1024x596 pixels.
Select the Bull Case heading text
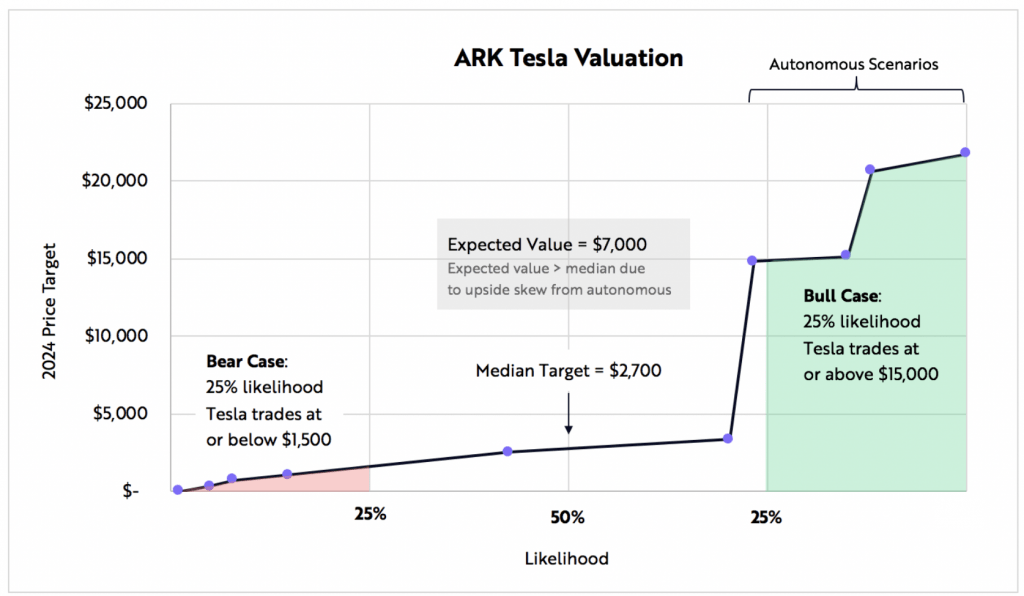pos(842,296)
